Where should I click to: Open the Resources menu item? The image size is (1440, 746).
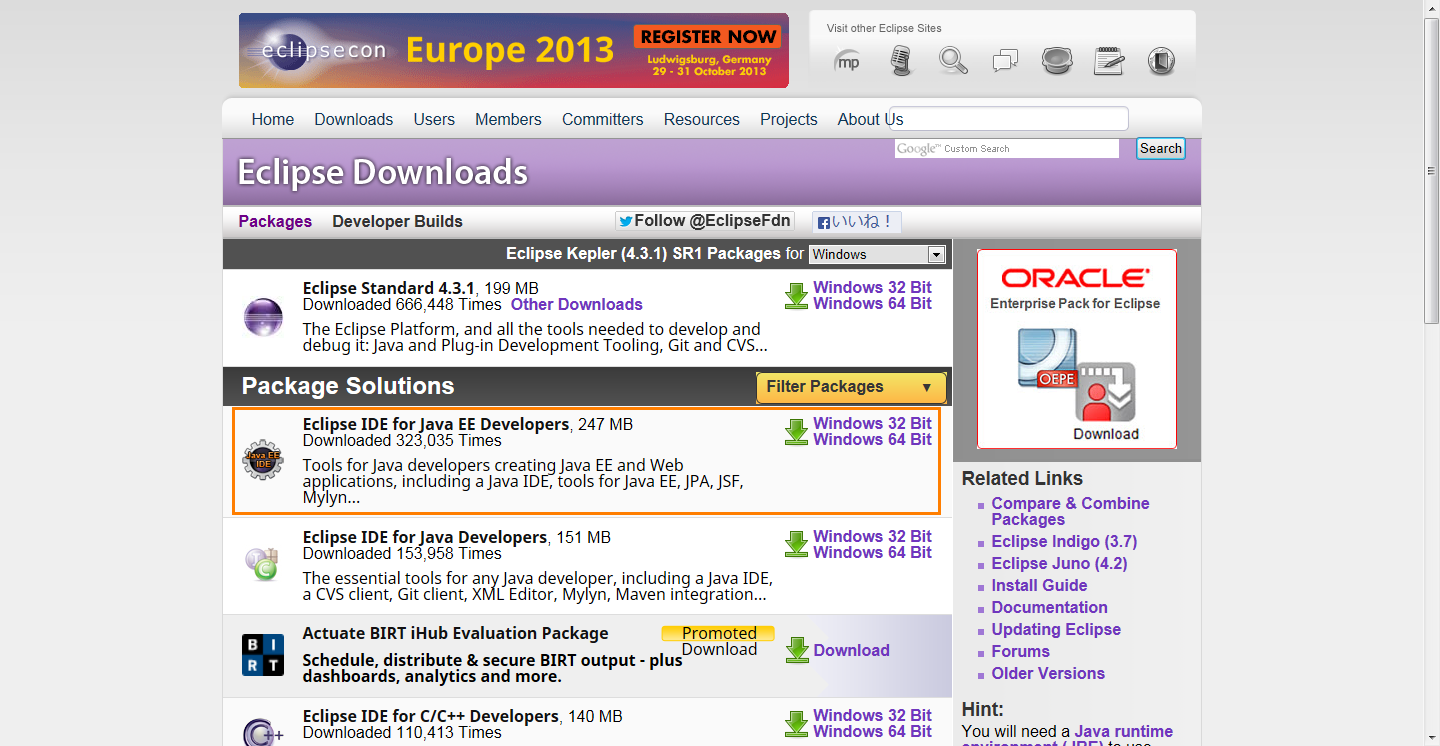(x=702, y=119)
